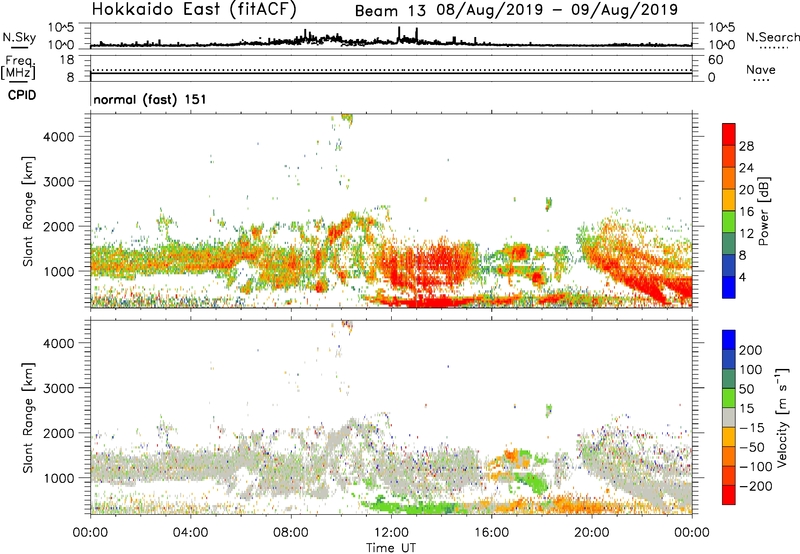Click the 'Velocity [m s-1]' colorbar label

coord(782,417)
